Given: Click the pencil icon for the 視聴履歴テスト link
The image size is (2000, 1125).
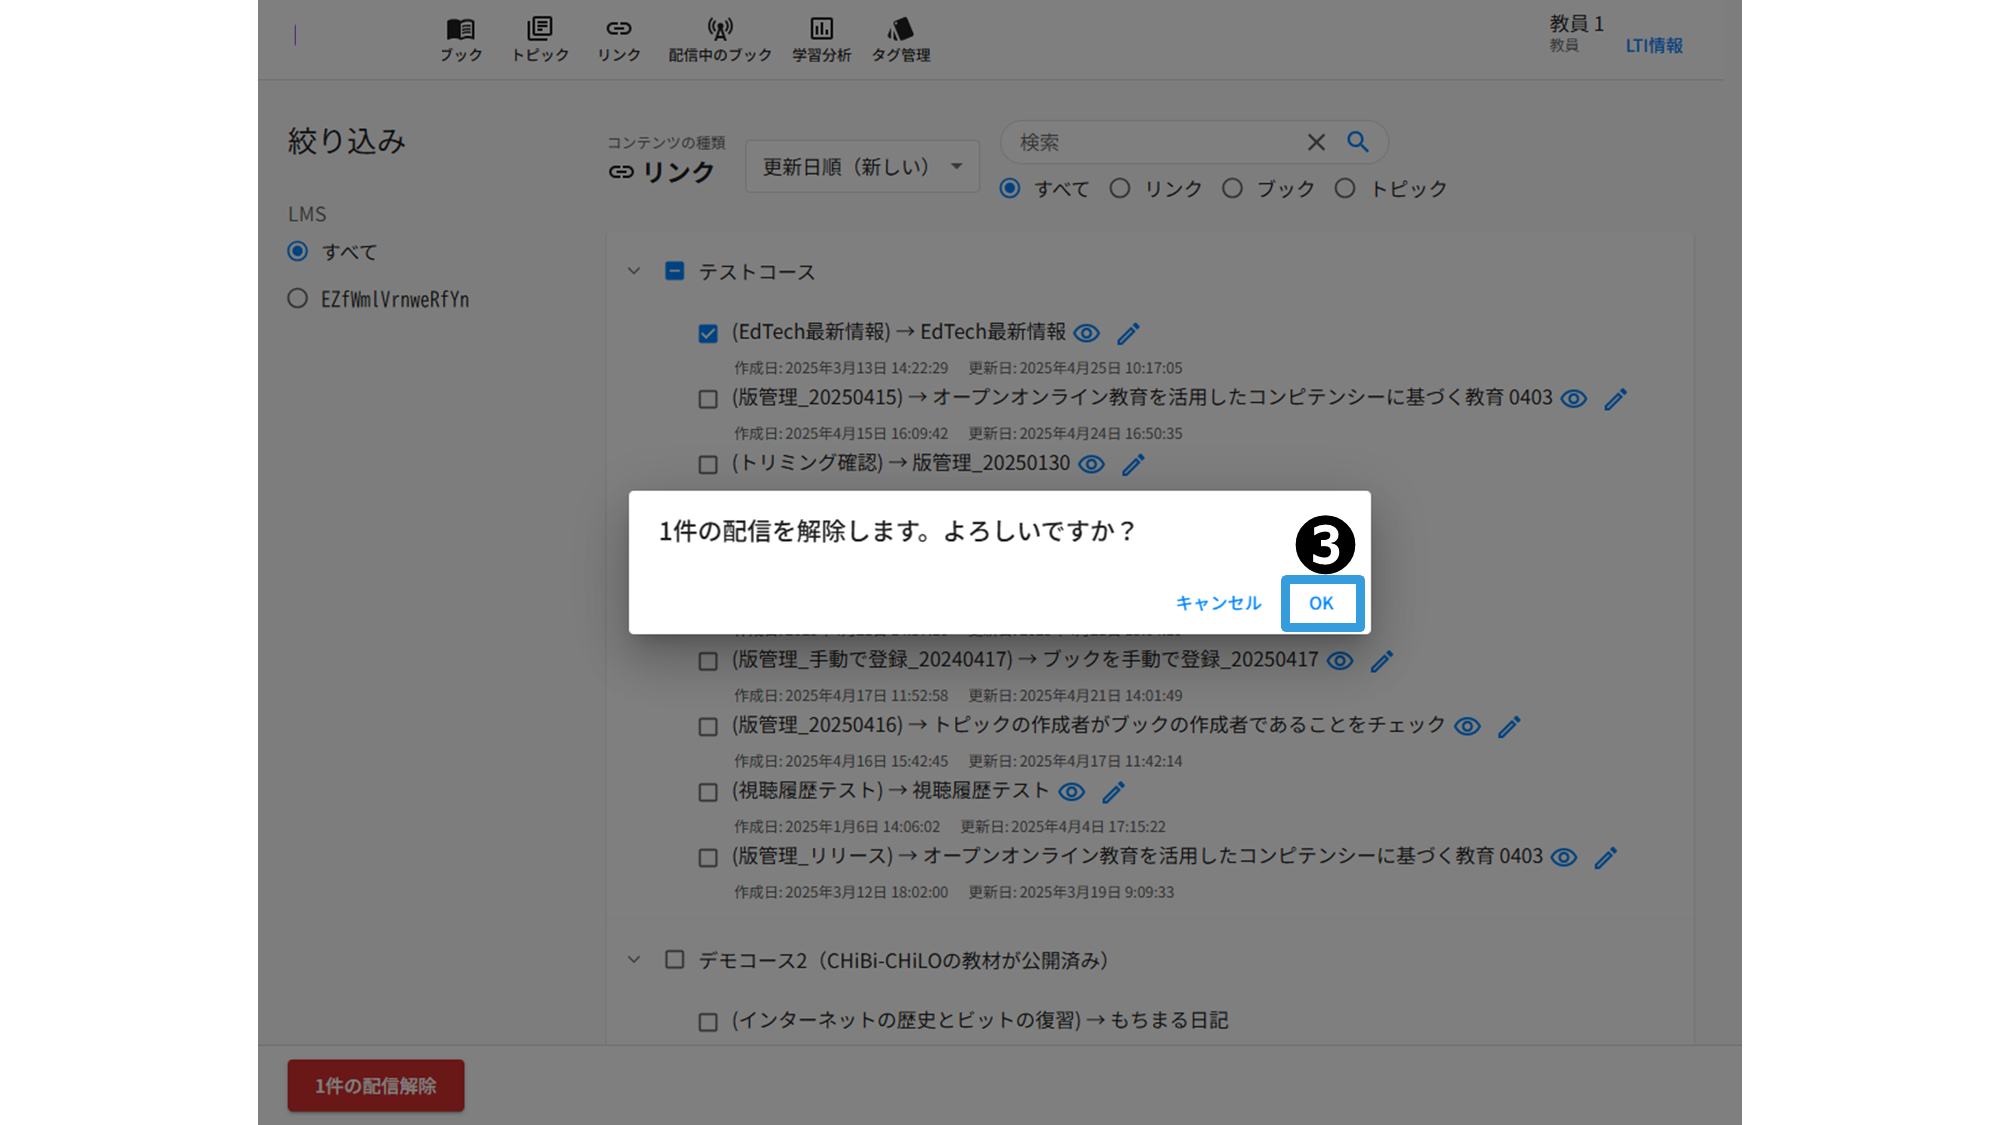Looking at the screenshot, I should point(1113,792).
